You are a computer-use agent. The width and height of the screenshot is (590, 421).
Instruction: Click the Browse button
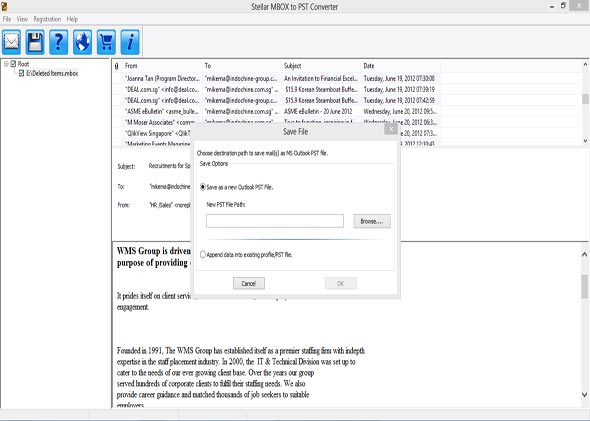click(372, 221)
